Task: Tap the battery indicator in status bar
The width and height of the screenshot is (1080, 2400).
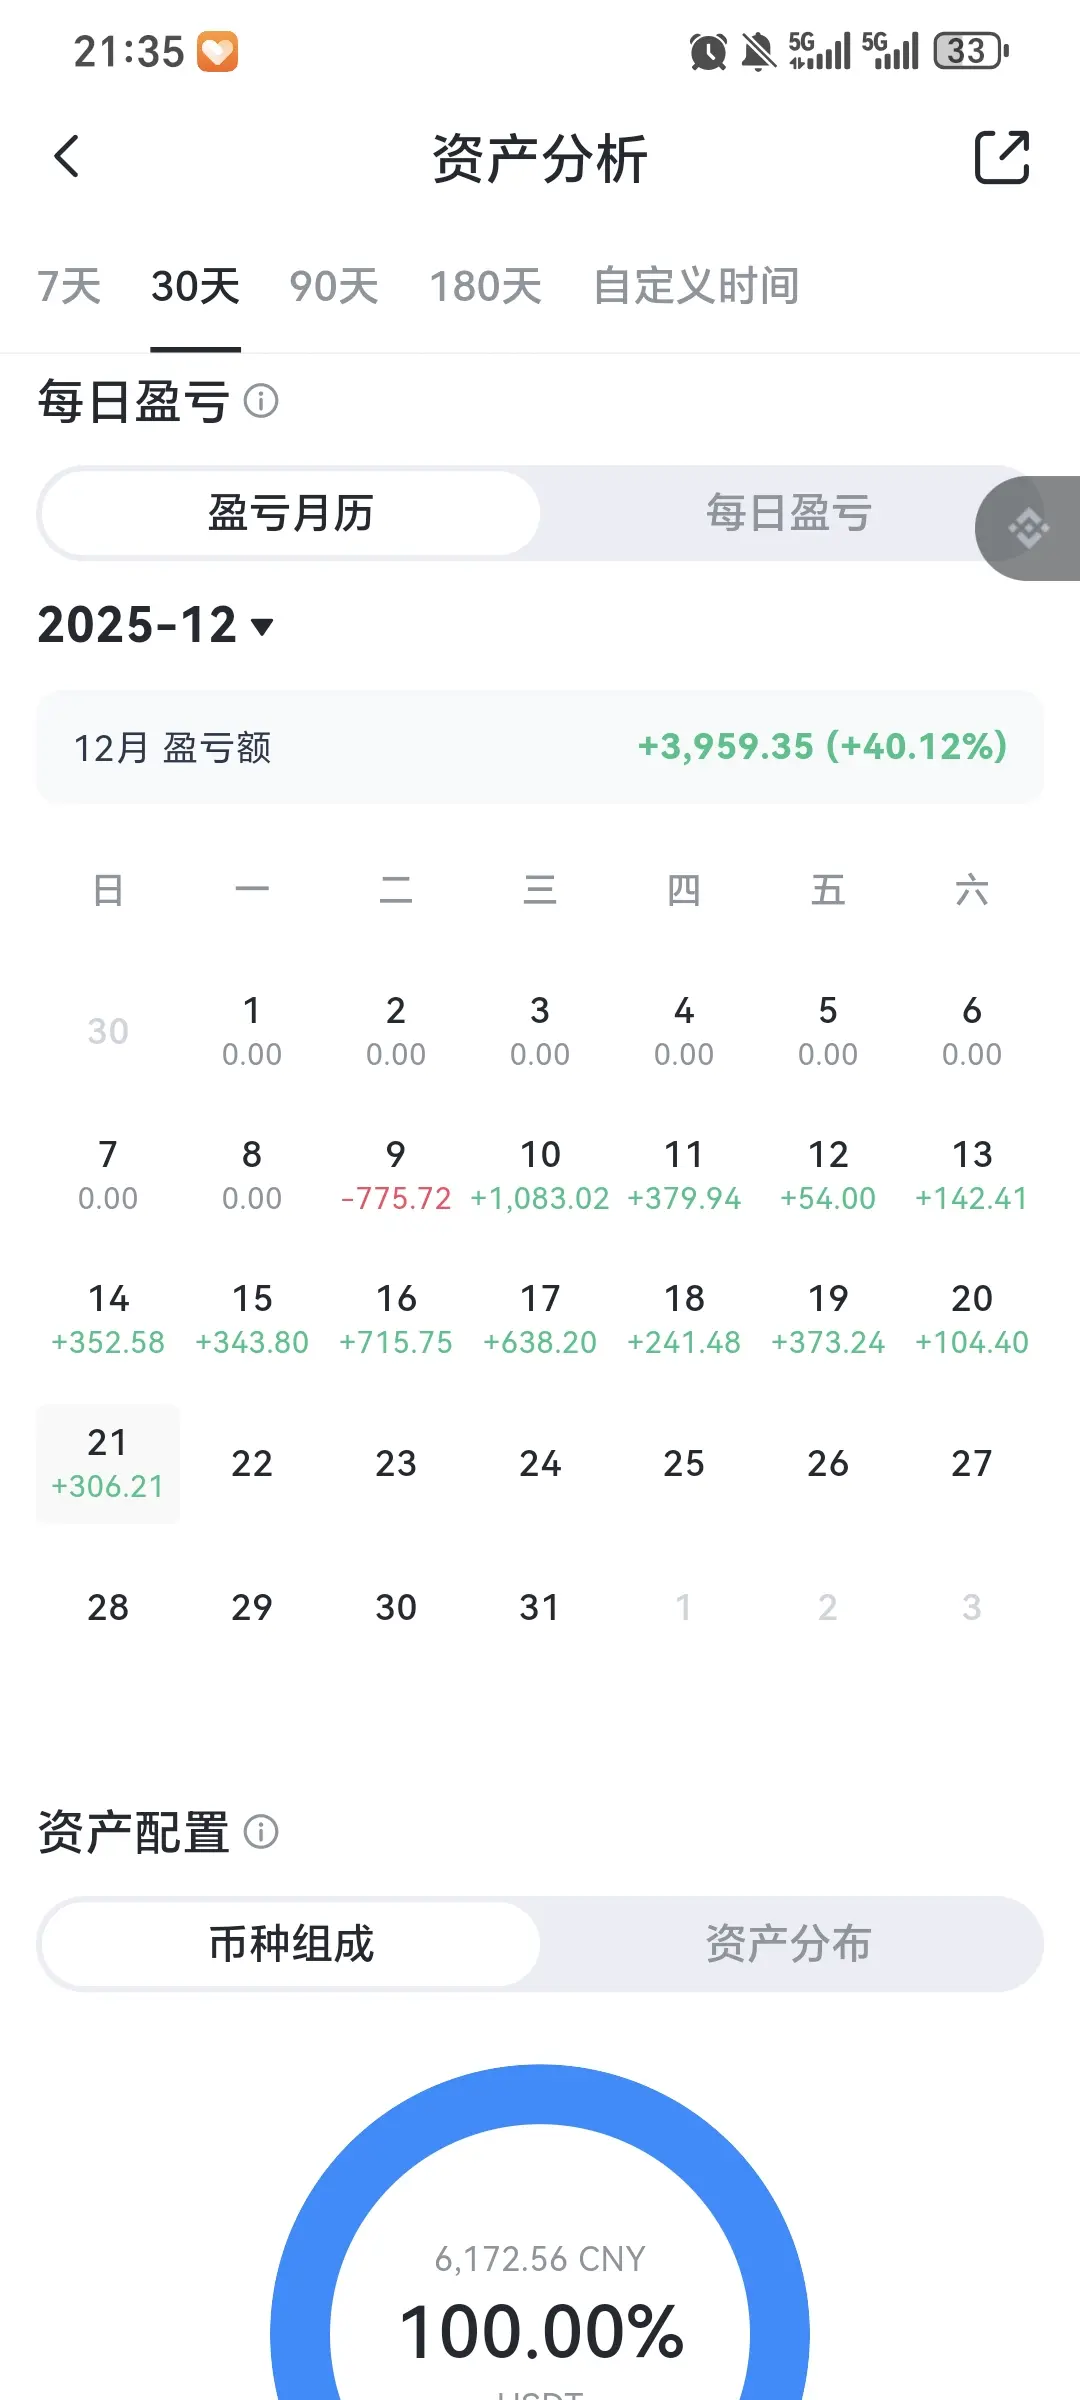Action: coord(971,51)
